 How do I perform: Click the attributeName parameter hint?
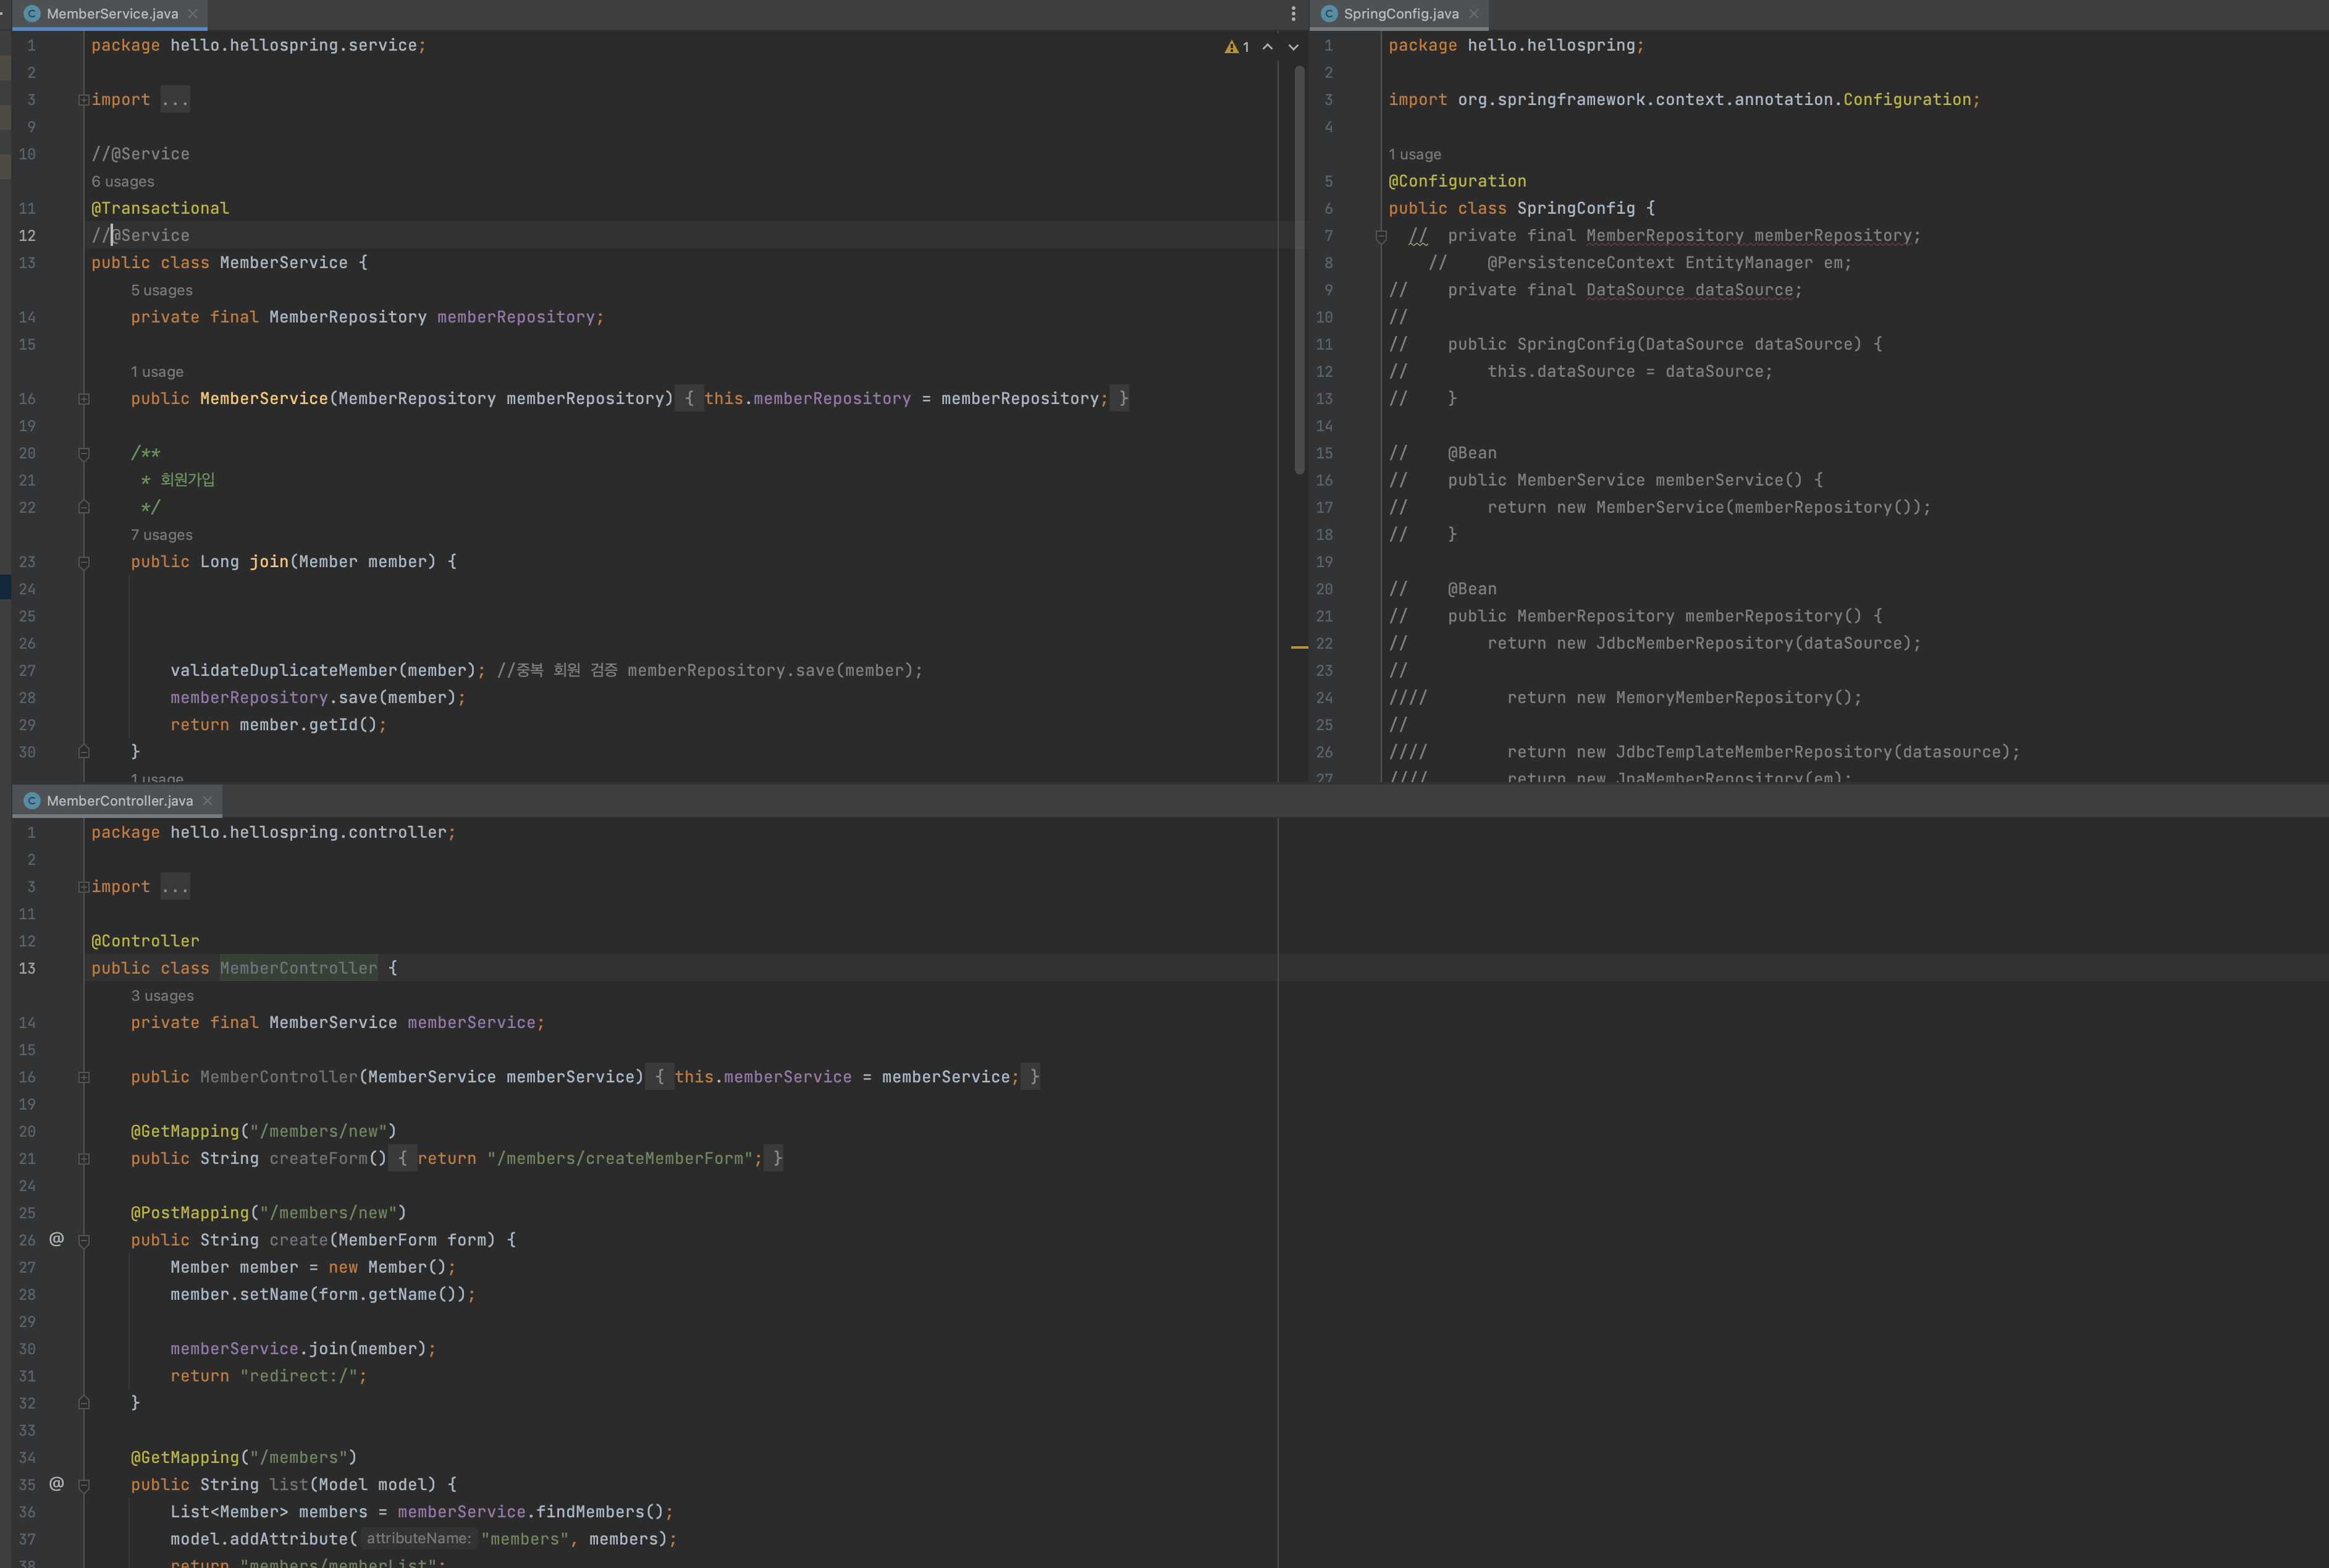(x=418, y=1539)
